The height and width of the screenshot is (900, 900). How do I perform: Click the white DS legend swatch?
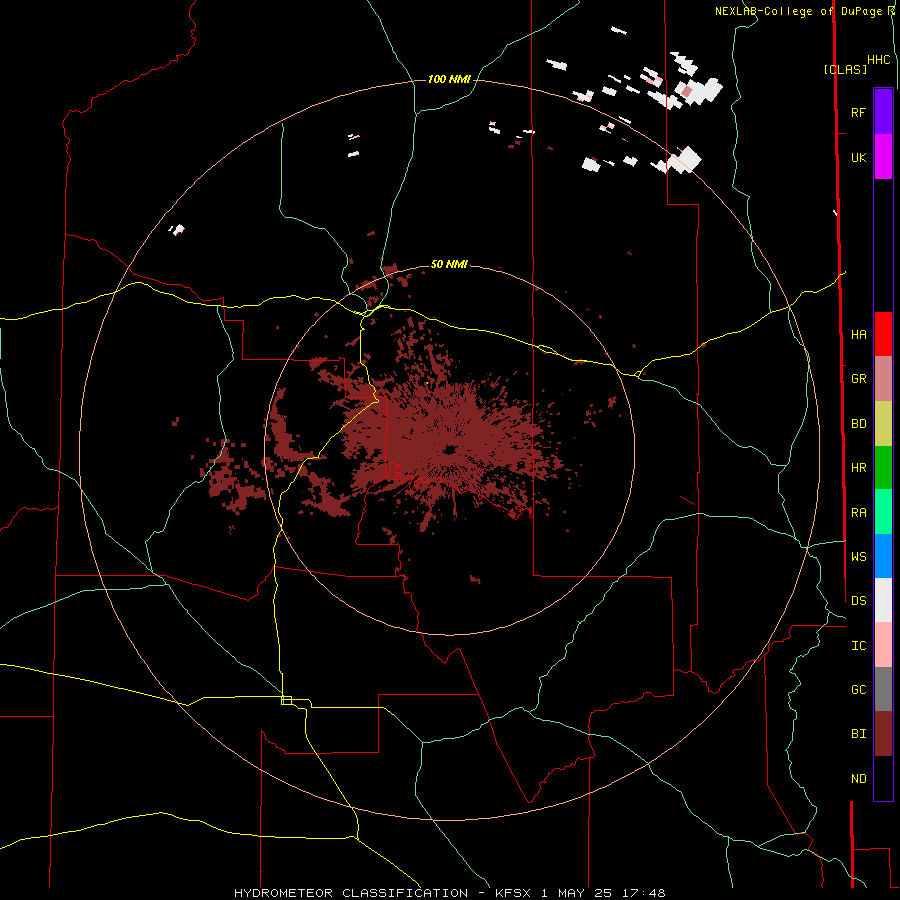click(883, 600)
